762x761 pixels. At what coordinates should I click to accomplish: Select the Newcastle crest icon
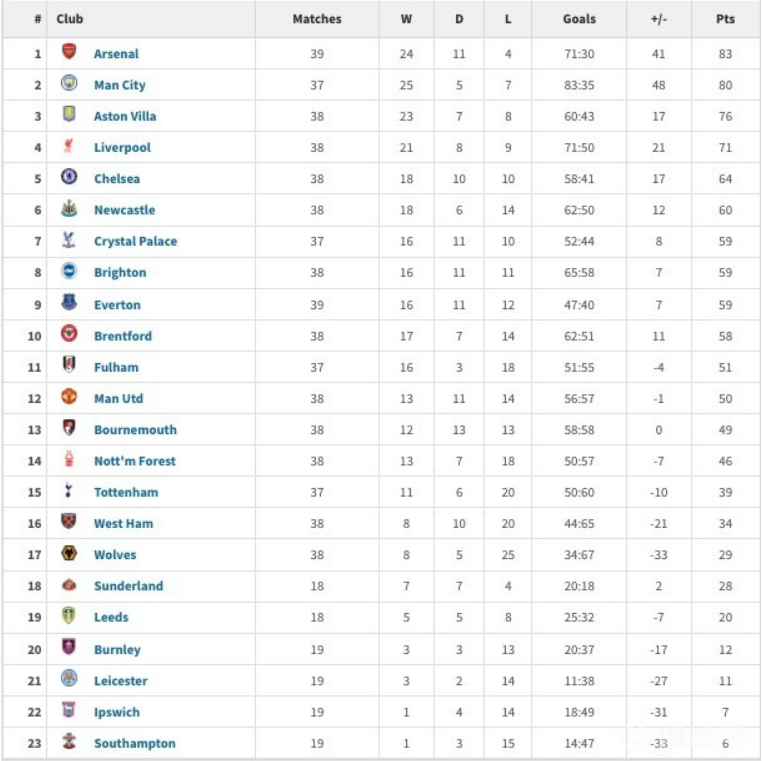[x=69, y=209]
